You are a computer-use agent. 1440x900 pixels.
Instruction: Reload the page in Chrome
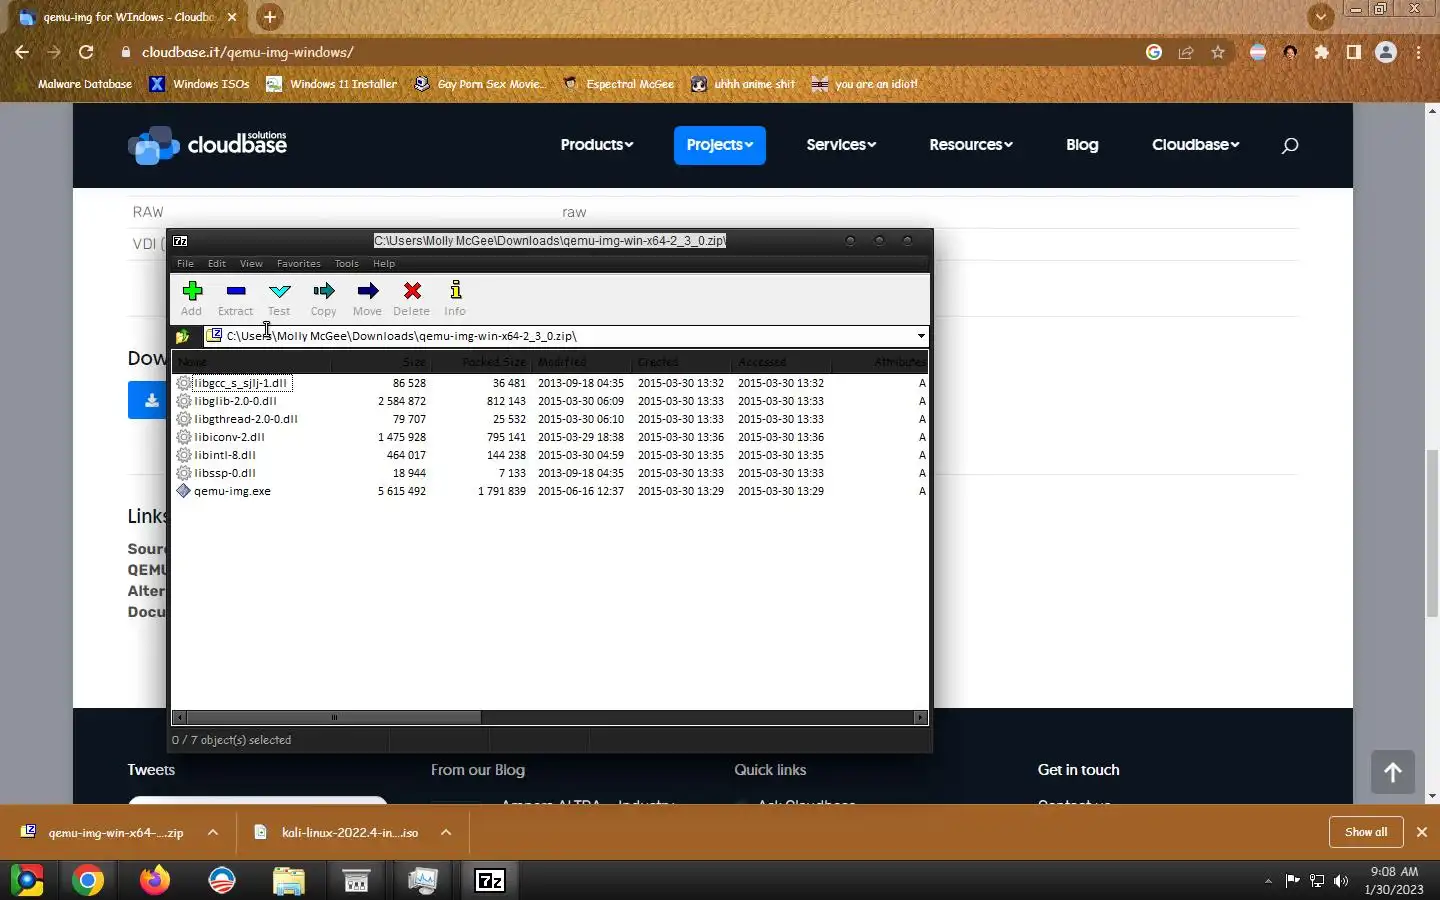tap(86, 52)
